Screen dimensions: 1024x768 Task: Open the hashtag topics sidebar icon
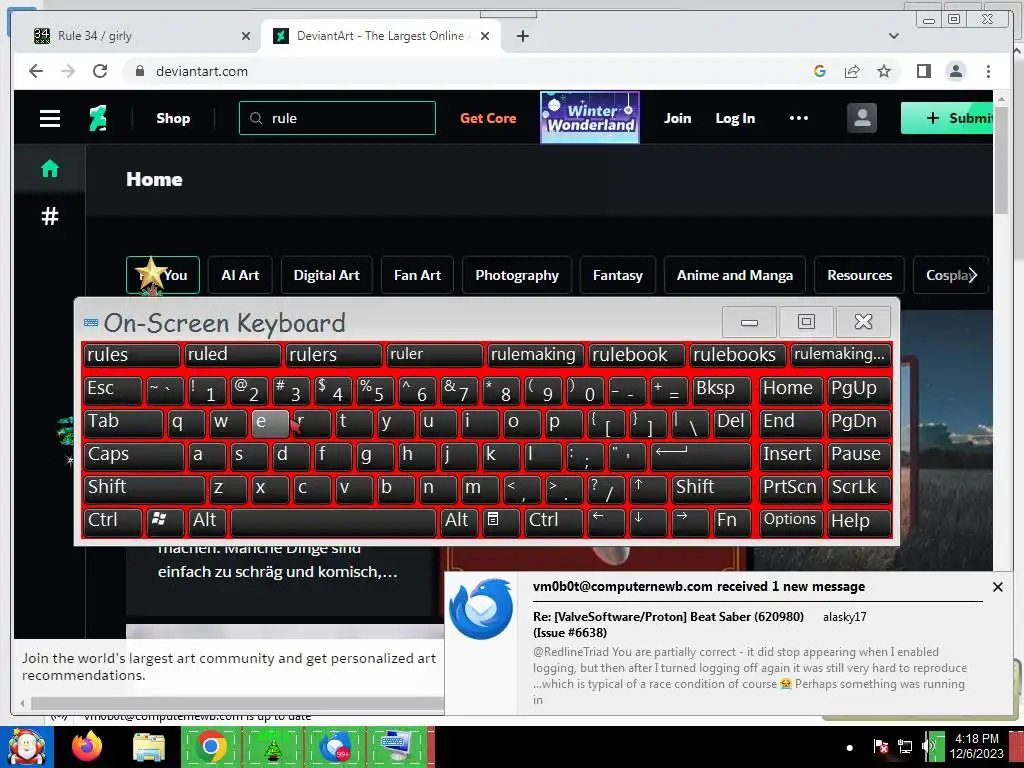(x=50, y=216)
